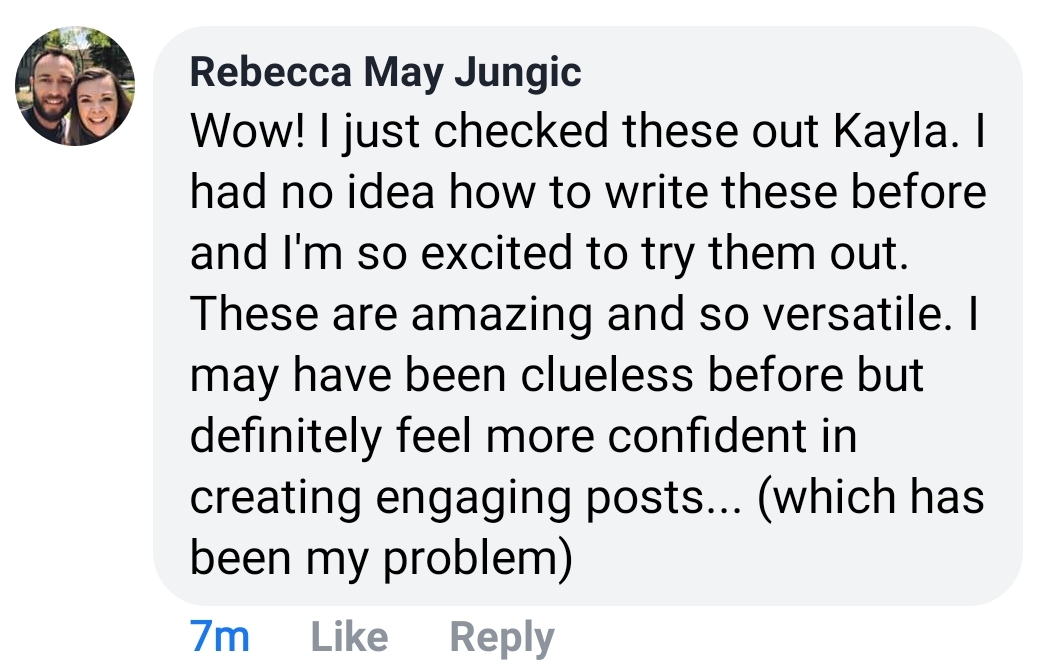The width and height of the screenshot is (1039, 671).
Task: Click the word "excited" in the comment
Action: click(x=496, y=253)
